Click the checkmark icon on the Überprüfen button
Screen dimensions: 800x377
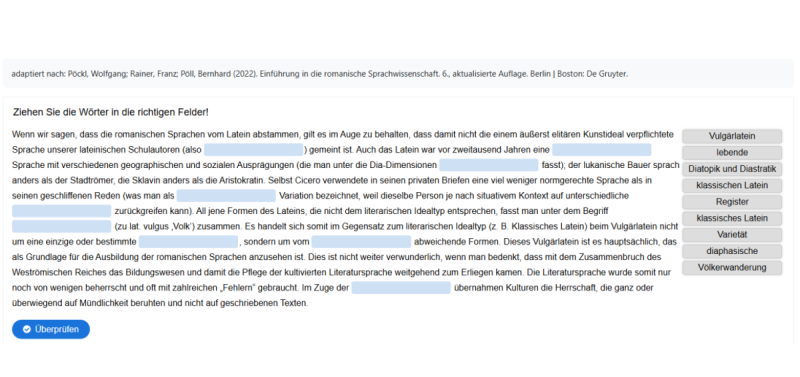point(27,330)
